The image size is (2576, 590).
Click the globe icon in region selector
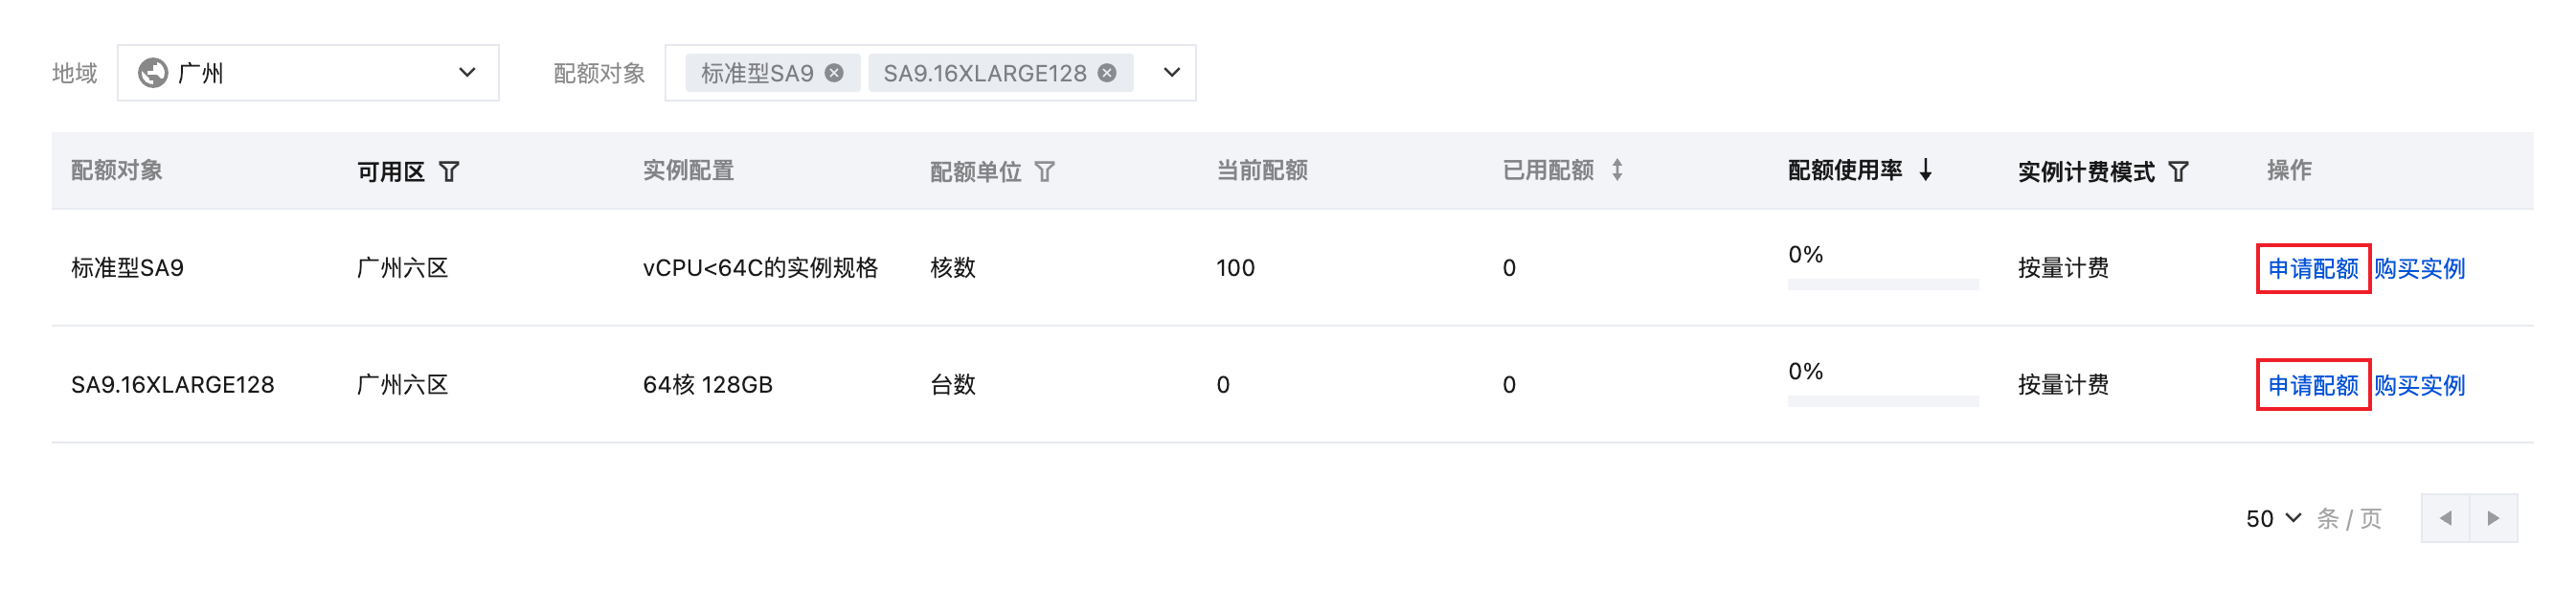tap(152, 73)
